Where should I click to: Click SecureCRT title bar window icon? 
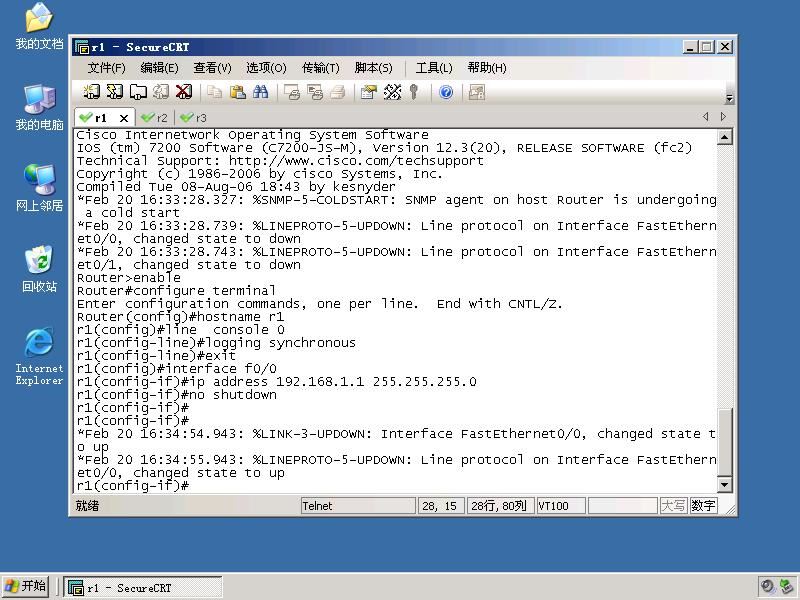[x=82, y=47]
